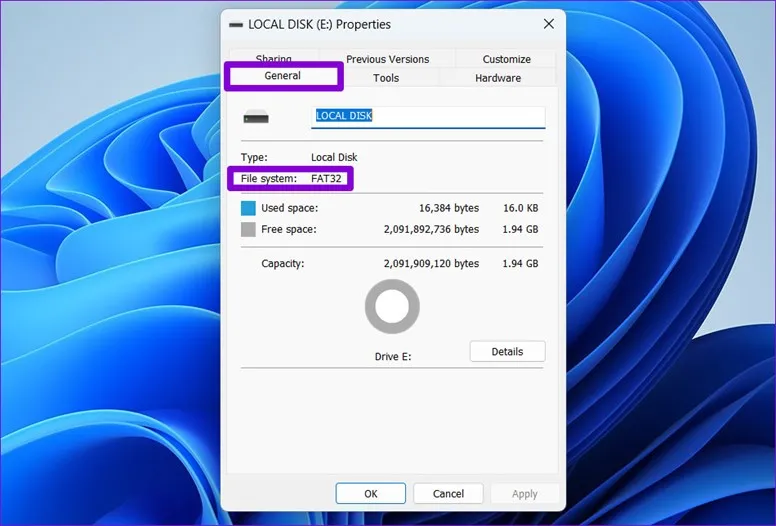Image resolution: width=776 pixels, height=526 pixels.
Task: Click the disk usage donut chart
Action: [391, 306]
